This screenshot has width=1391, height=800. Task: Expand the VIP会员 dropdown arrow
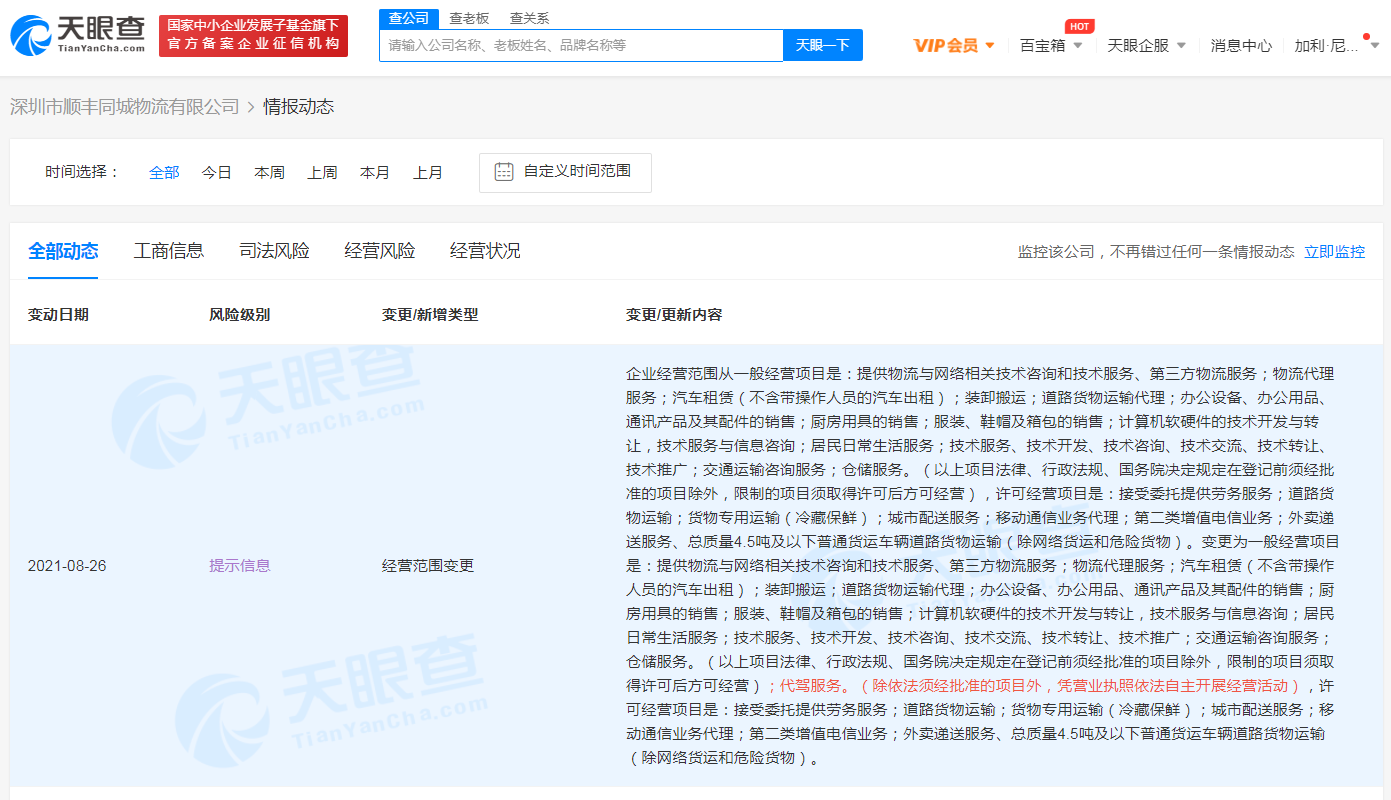coord(990,45)
